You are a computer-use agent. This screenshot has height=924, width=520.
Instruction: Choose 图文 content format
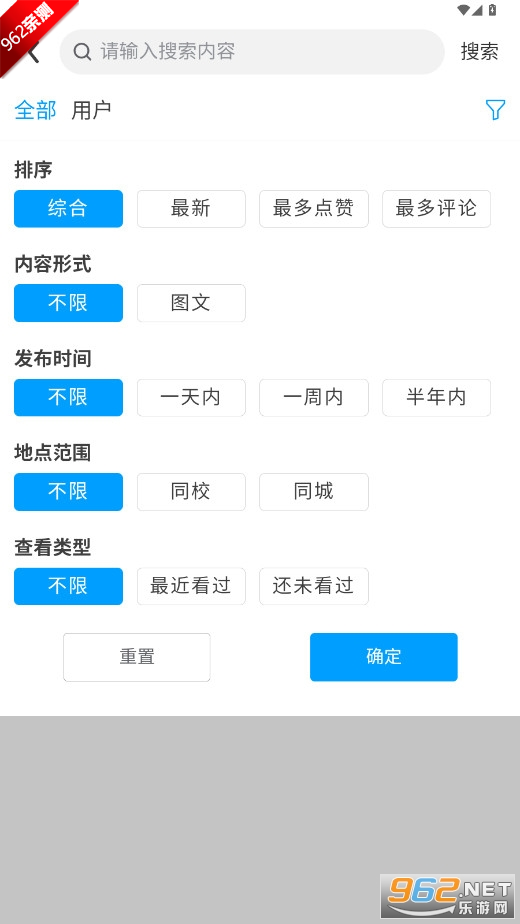pyautogui.click(x=191, y=303)
